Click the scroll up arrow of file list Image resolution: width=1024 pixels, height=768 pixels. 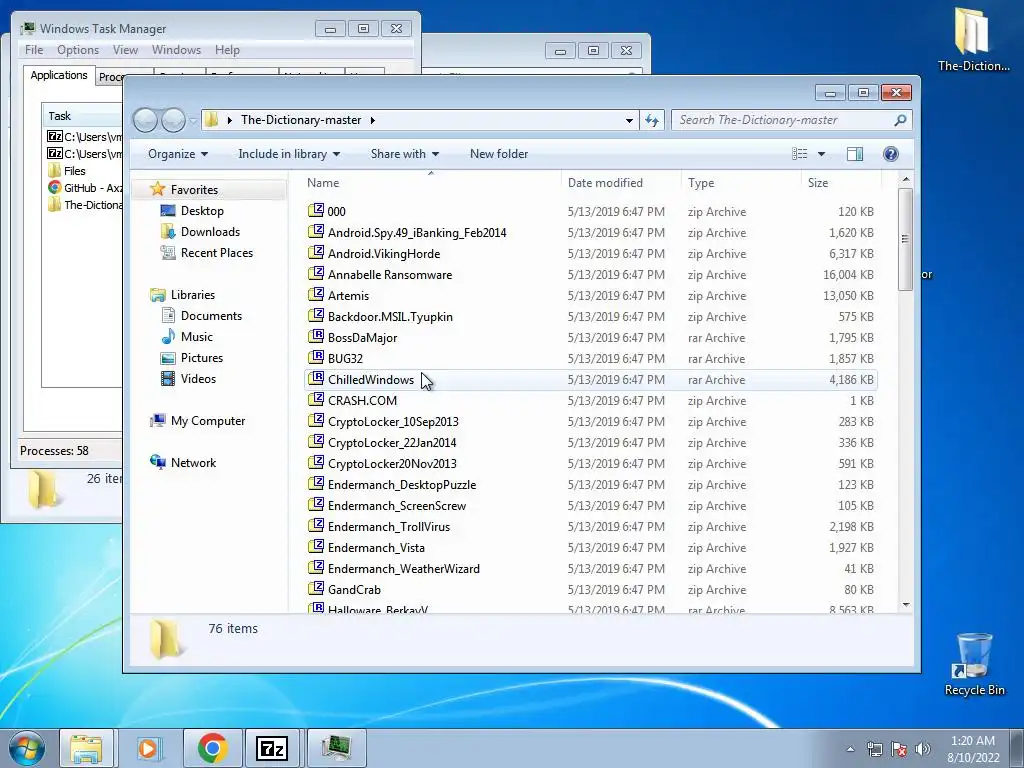tap(906, 179)
